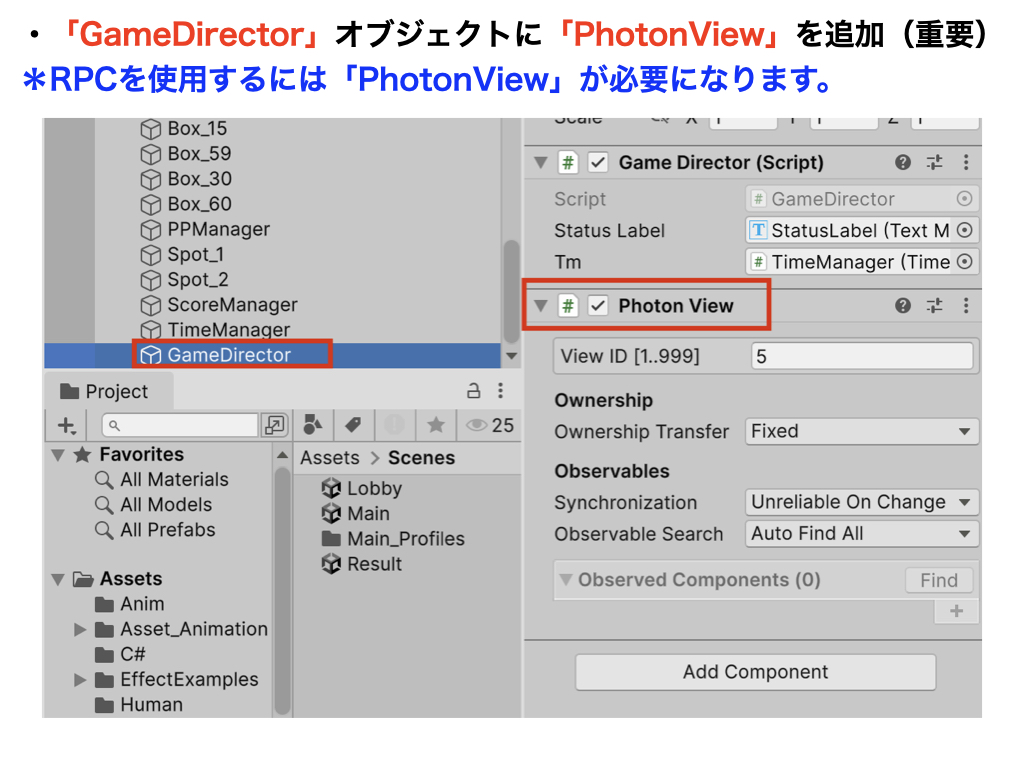The height and width of the screenshot is (768, 1024).
Task: Open search-by-type filter in Project
Action: click(x=313, y=425)
